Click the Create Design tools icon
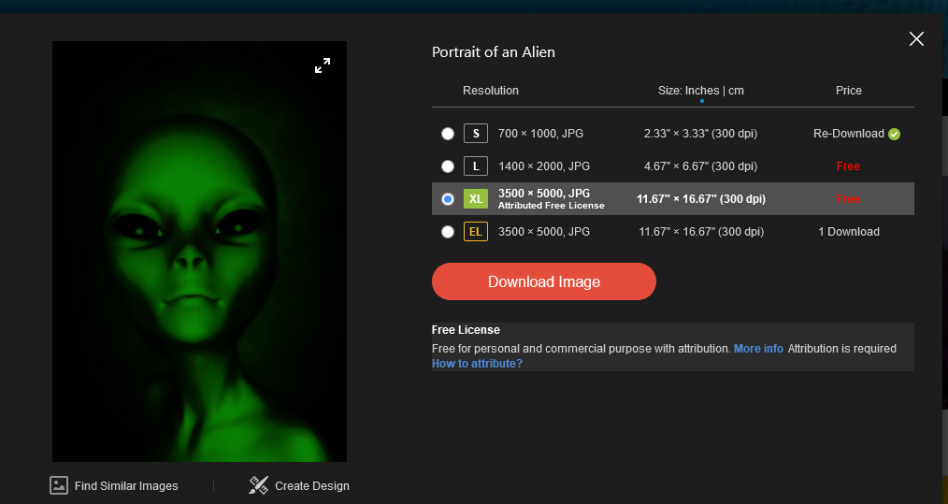This screenshot has height=504, width=948. click(x=259, y=485)
